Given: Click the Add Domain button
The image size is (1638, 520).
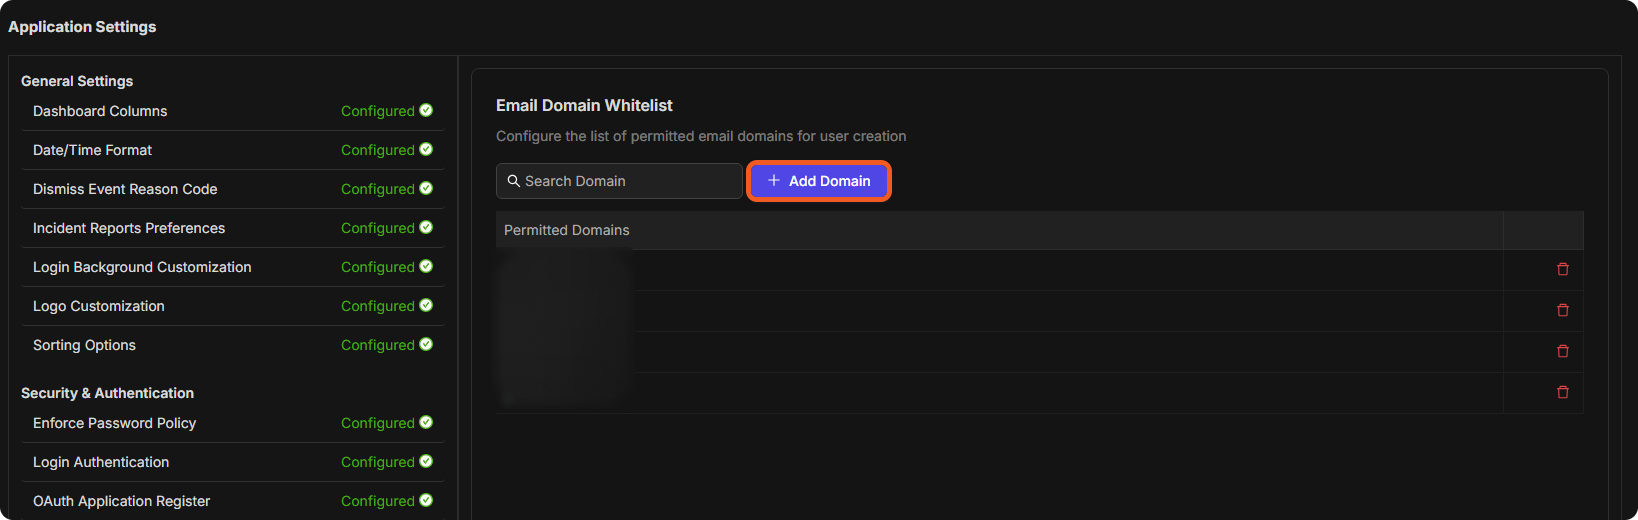Looking at the screenshot, I should tap(819, 181).
